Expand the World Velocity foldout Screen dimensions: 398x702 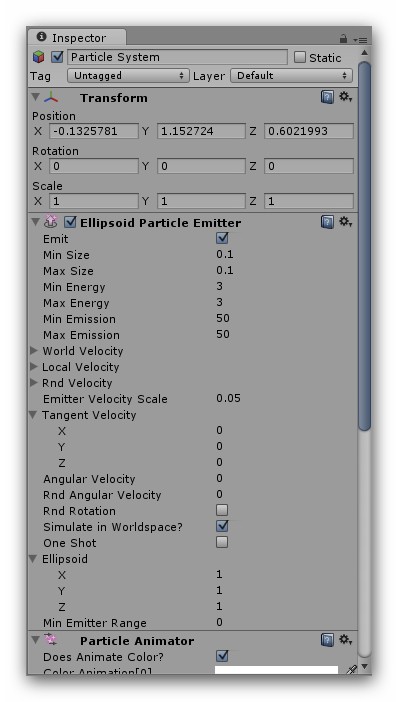(x=34, y=351)
